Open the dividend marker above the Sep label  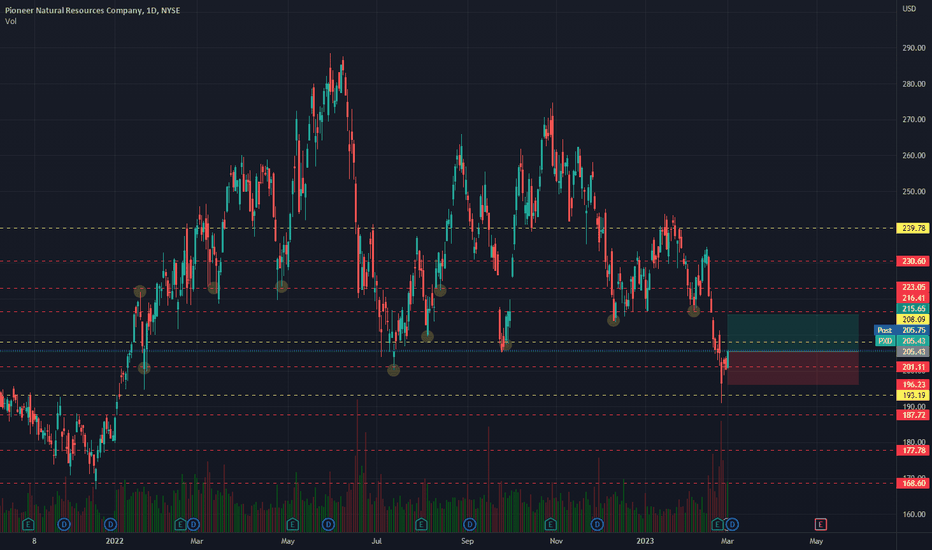(x=470, y=524)
